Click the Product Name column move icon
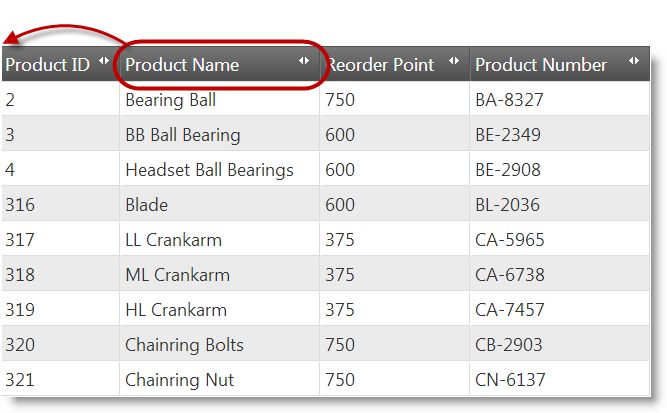Viewport: 667px width, 413px height. [304, 62]
